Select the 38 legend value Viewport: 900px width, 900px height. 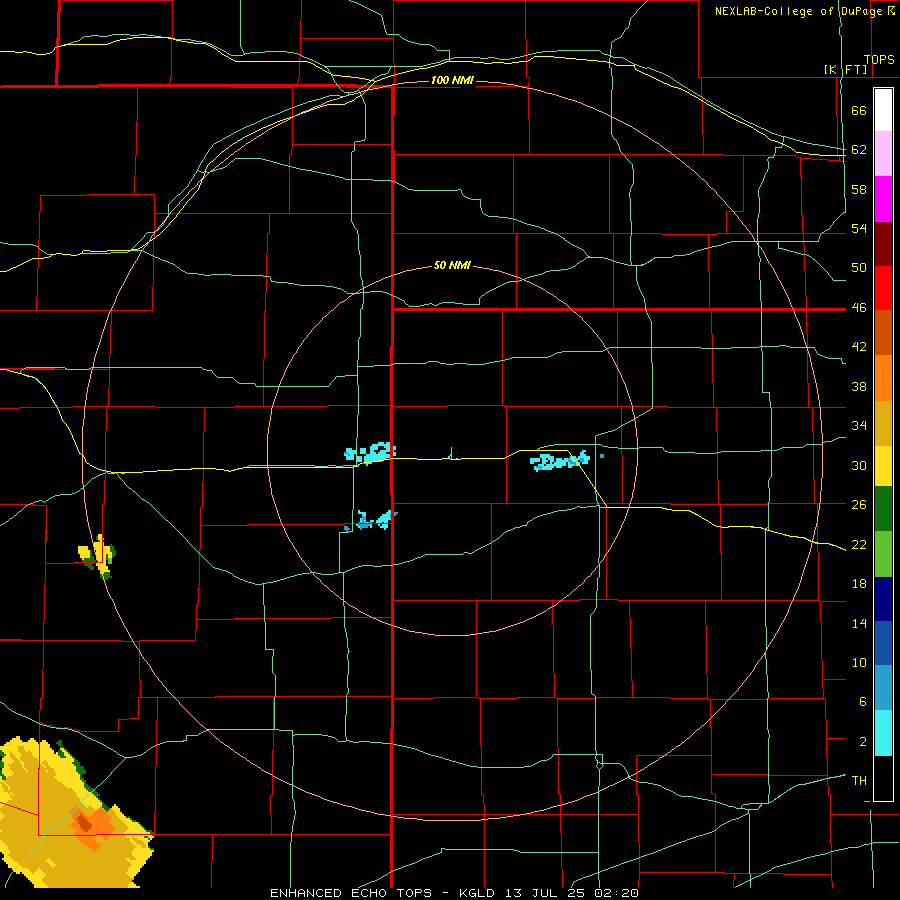point(859,386)
